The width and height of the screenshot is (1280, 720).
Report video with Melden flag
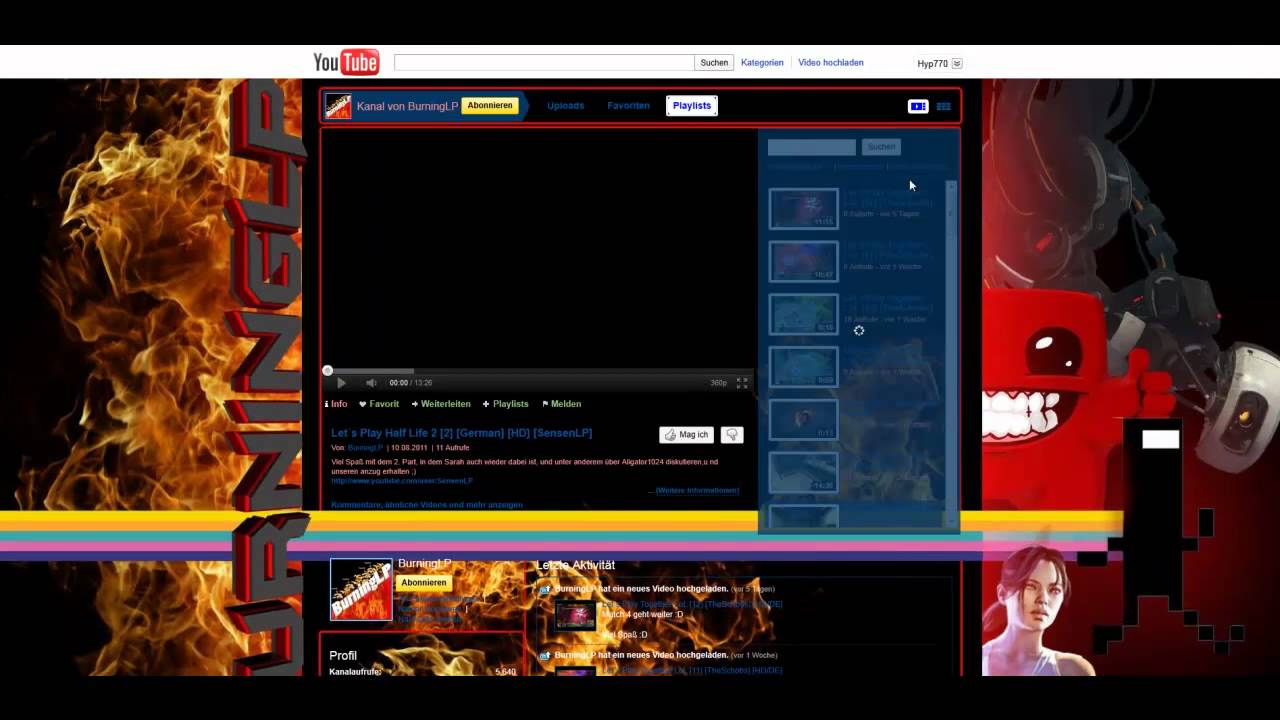point(561,404)
